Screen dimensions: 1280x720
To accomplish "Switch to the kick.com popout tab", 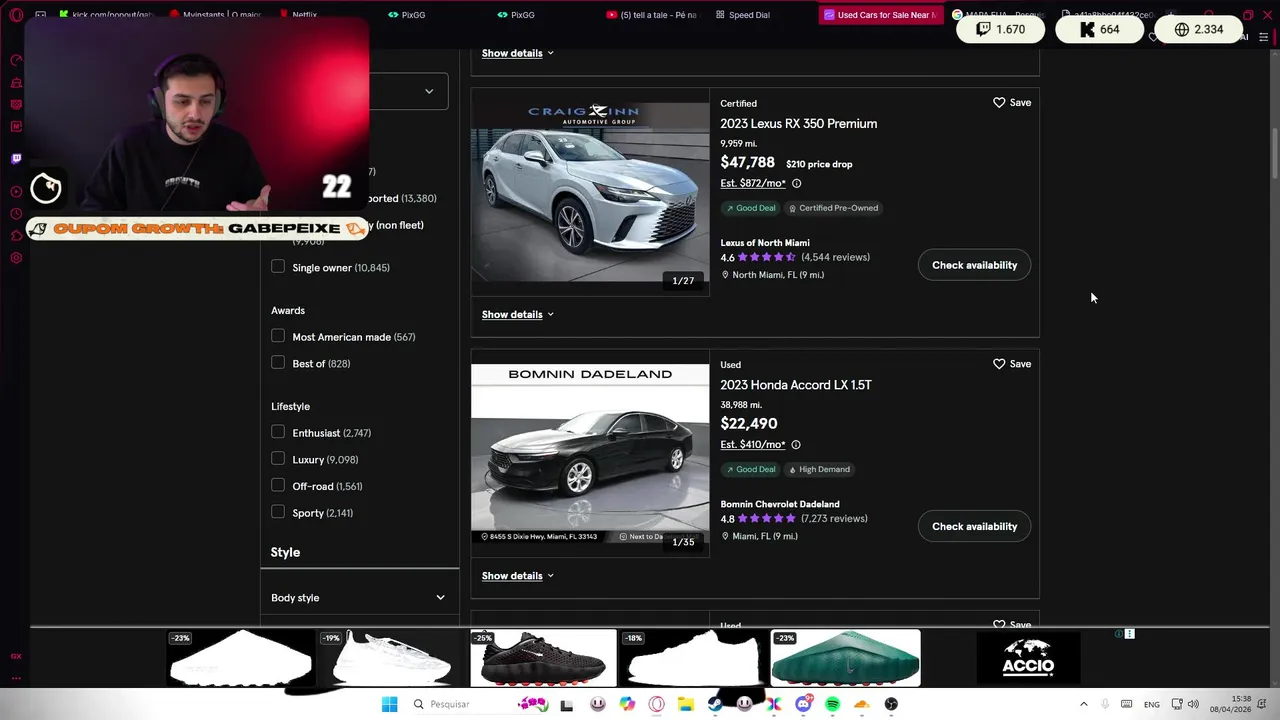I will [106, 15].
